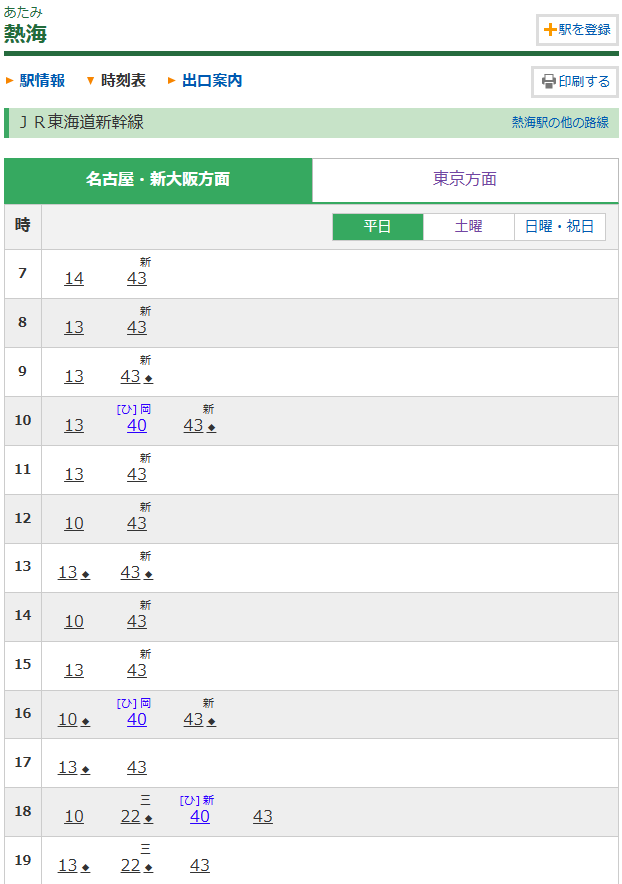Click orange arrow beside 駅情報
Image resolution: width=622 pixels, height=884 pixels.
[10, 80]
